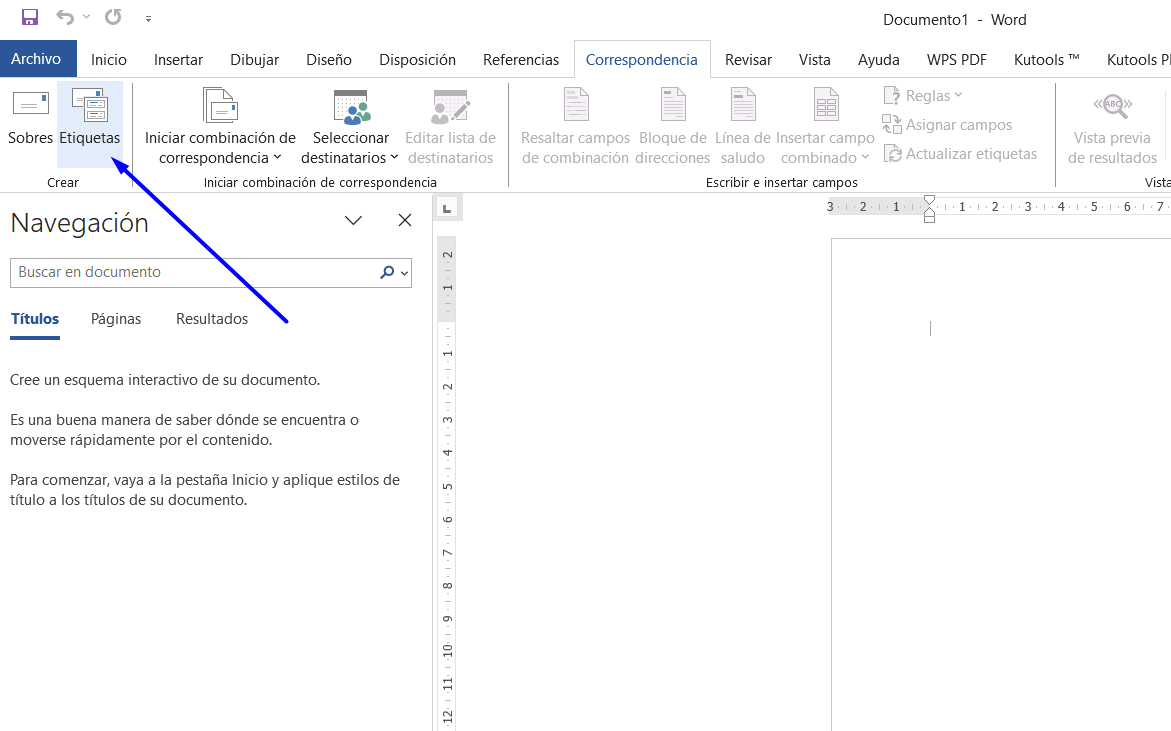The height and width of the screenshot is (731, 1171).
Task: Click the vertical ruler
Action: point(447,484)
